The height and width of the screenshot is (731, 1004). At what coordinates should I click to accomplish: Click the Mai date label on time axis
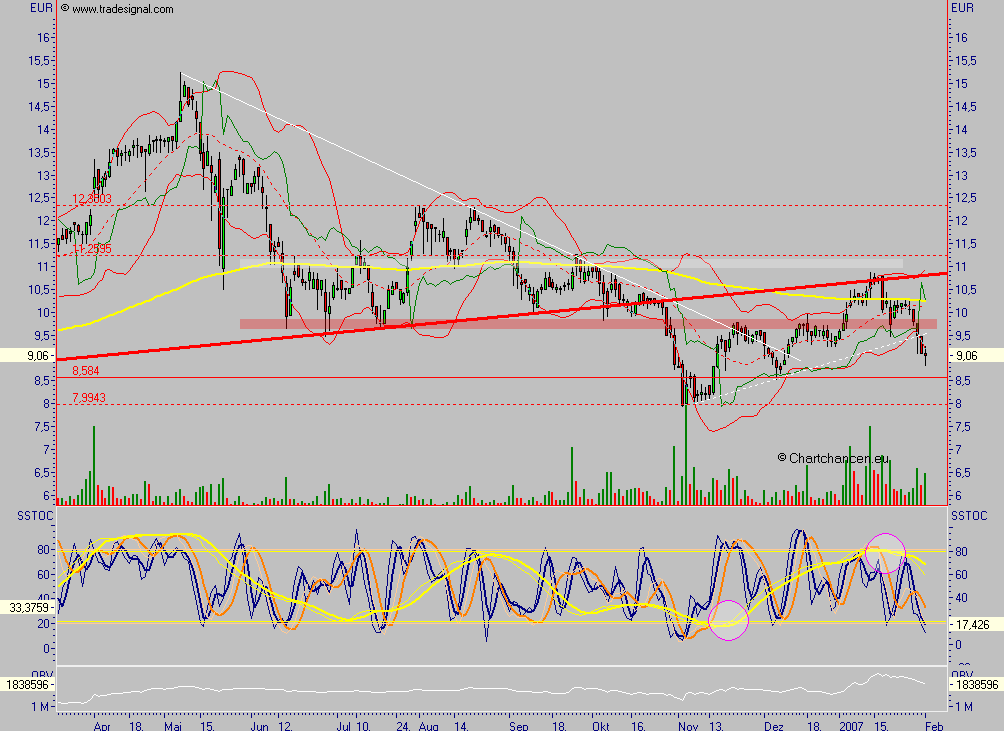pyautogui.click(x=173, y=725)
